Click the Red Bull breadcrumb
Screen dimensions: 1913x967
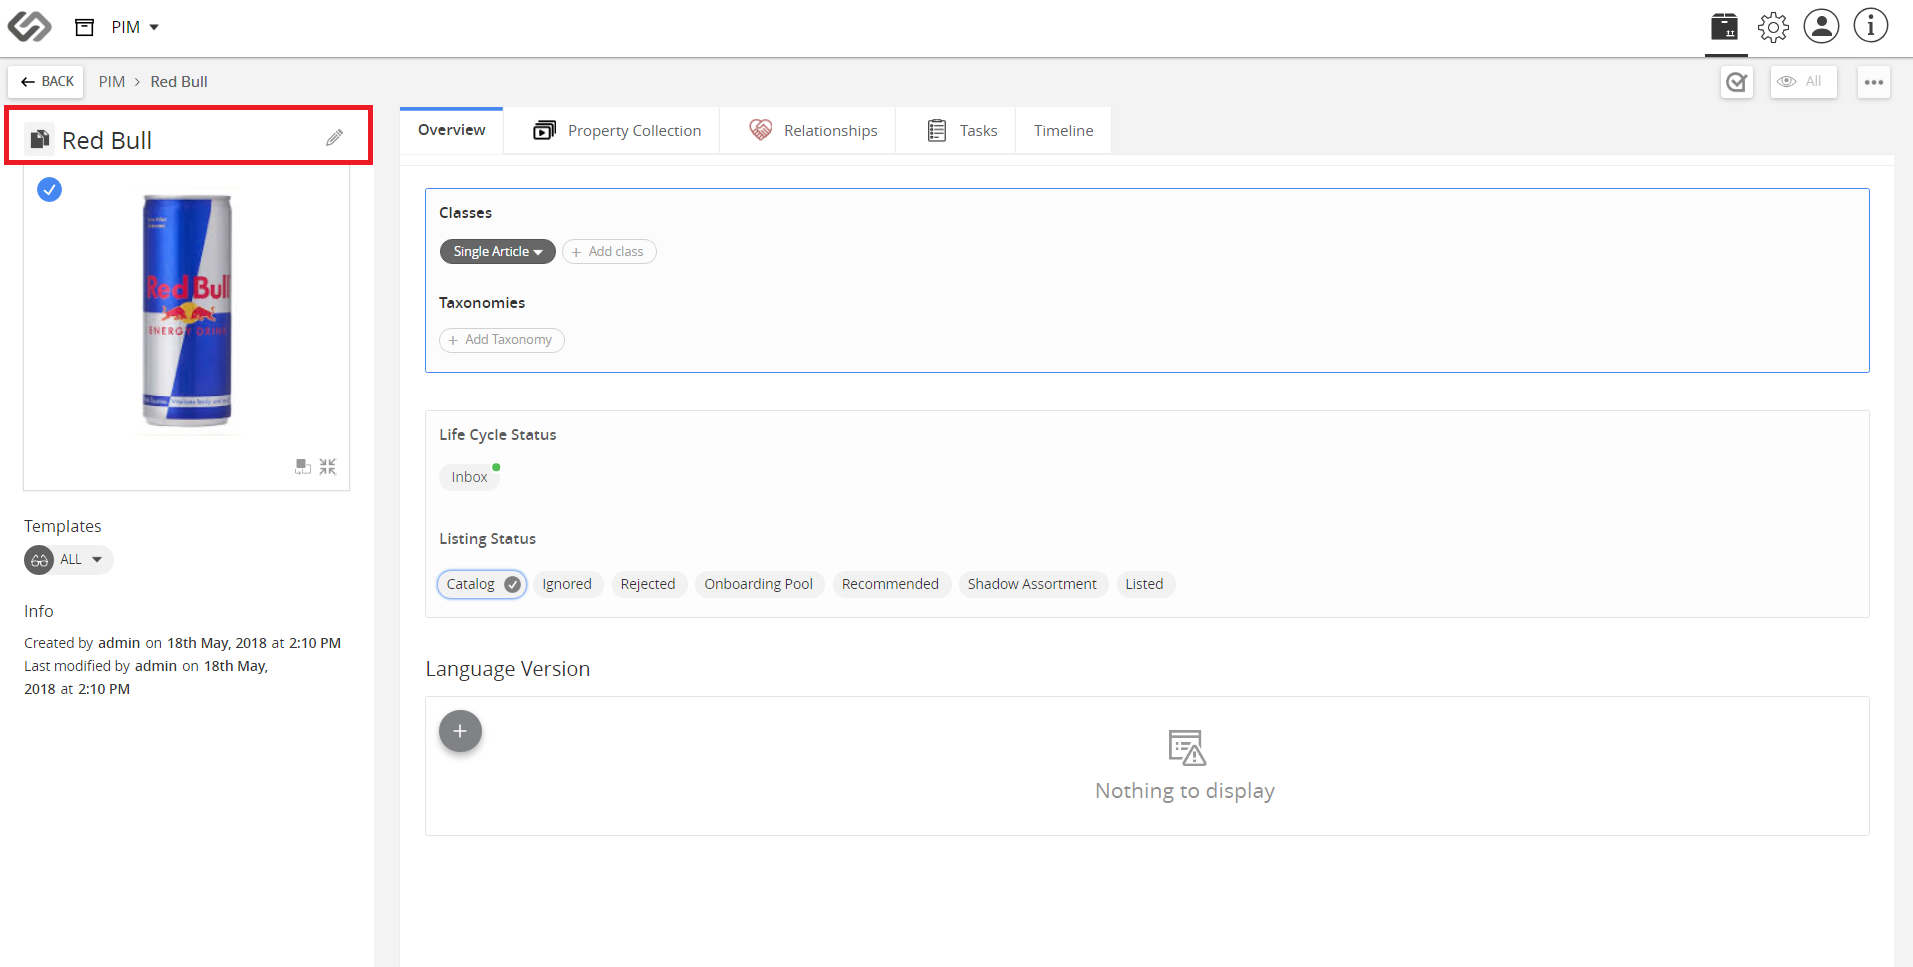pyautogui.click(x=179, y=81)
